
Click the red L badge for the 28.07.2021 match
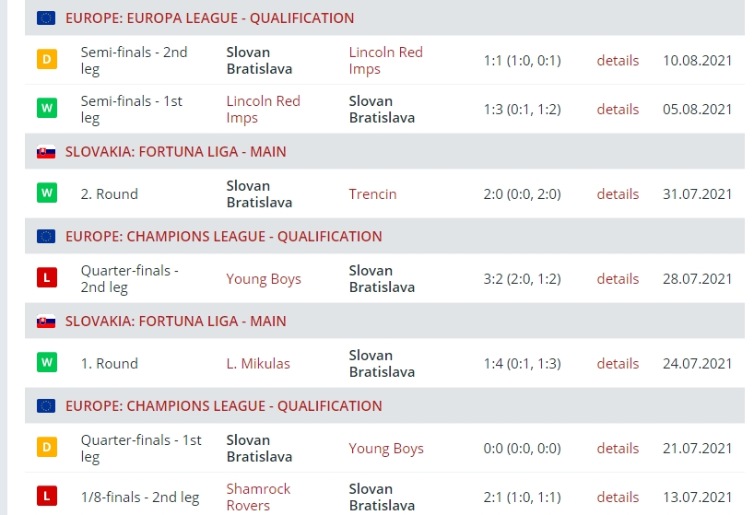point(46,279)
